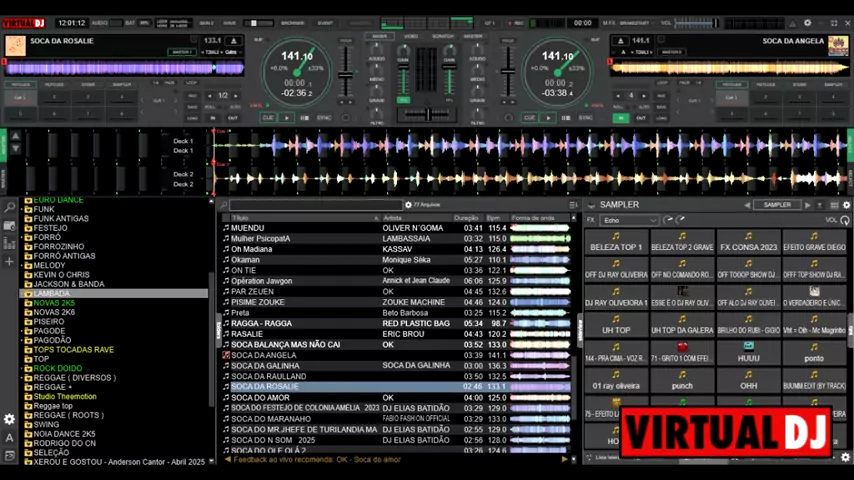Click the play button on right deck
The width and height of the screenshot is (854, 480).
click(548, 118)
